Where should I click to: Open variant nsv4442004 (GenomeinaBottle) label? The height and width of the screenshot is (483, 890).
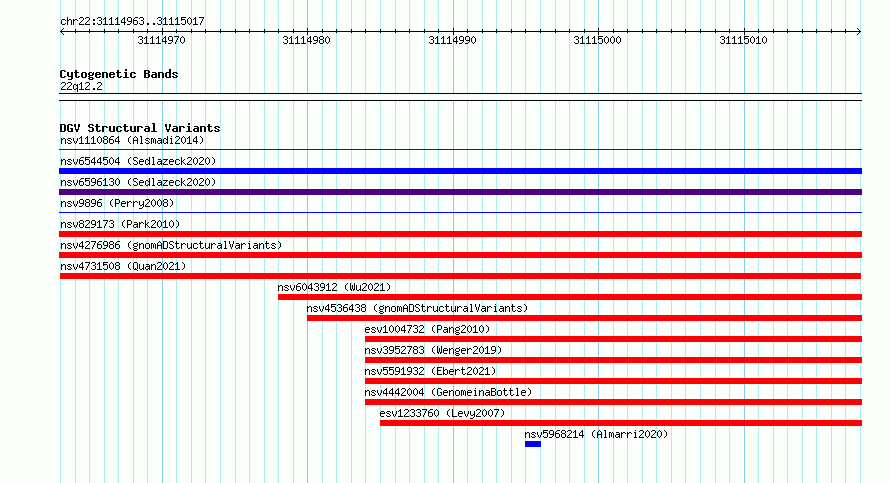click(448, 392)
